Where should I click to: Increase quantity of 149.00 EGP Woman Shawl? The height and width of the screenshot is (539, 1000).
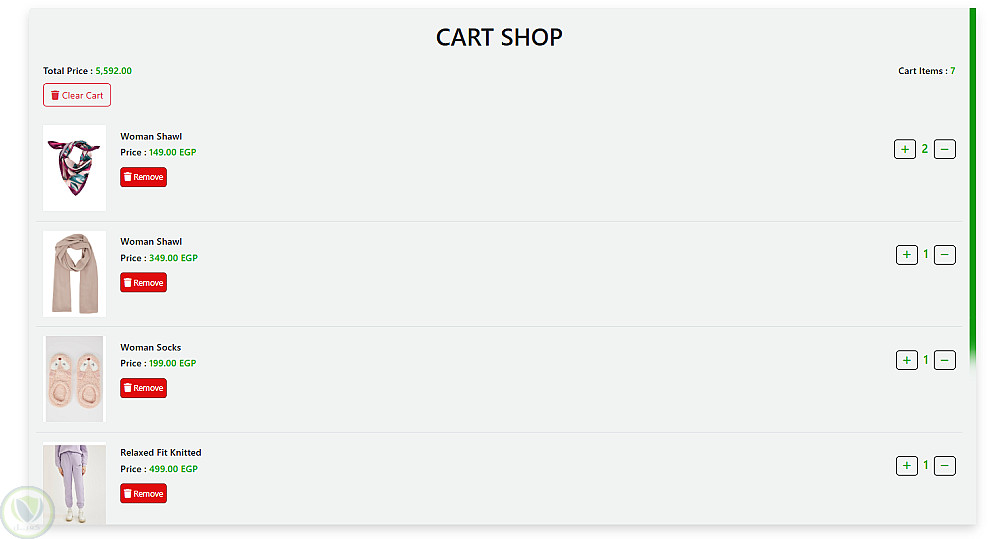pos(905,149)
